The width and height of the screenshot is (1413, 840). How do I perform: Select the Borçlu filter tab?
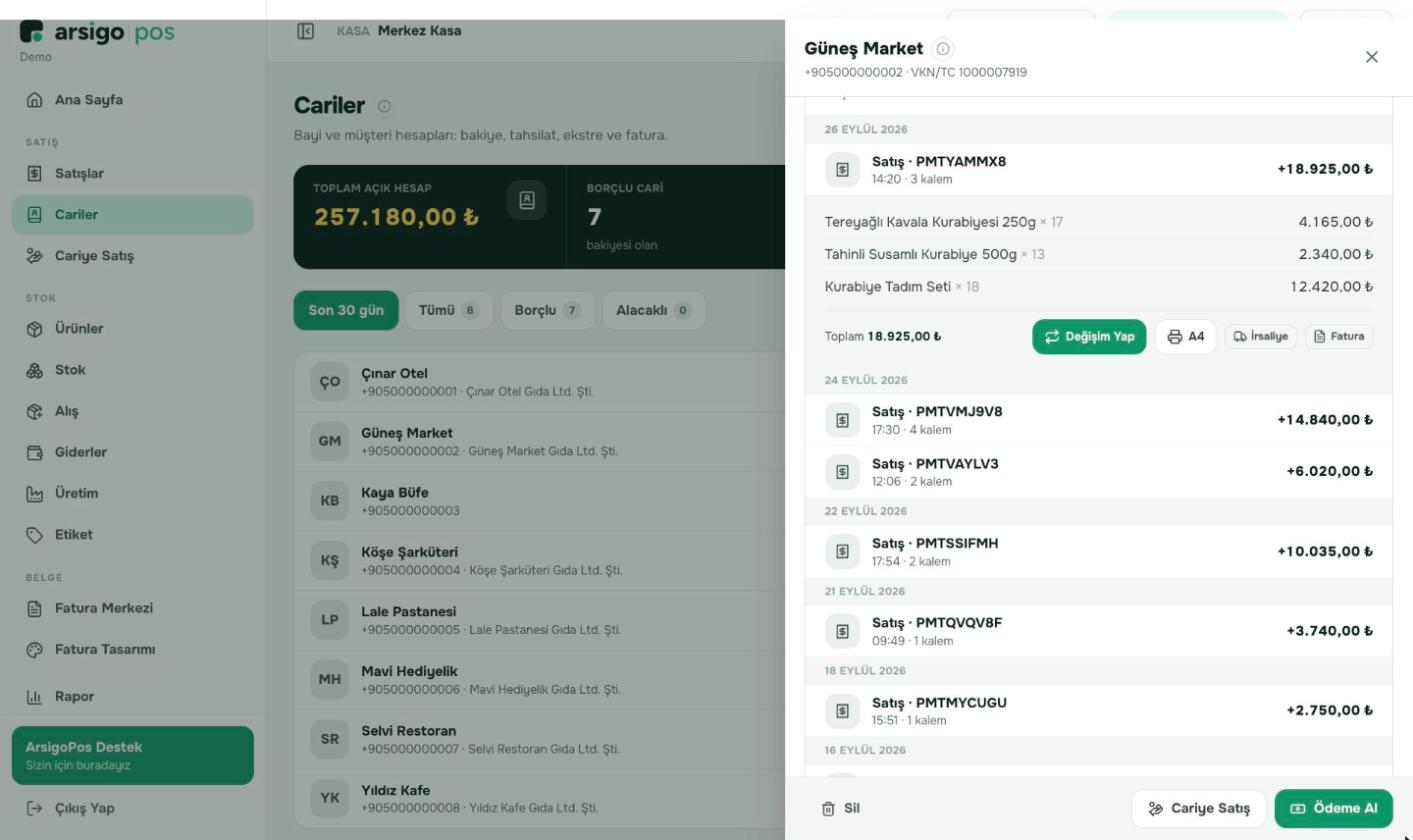(548, 310)
